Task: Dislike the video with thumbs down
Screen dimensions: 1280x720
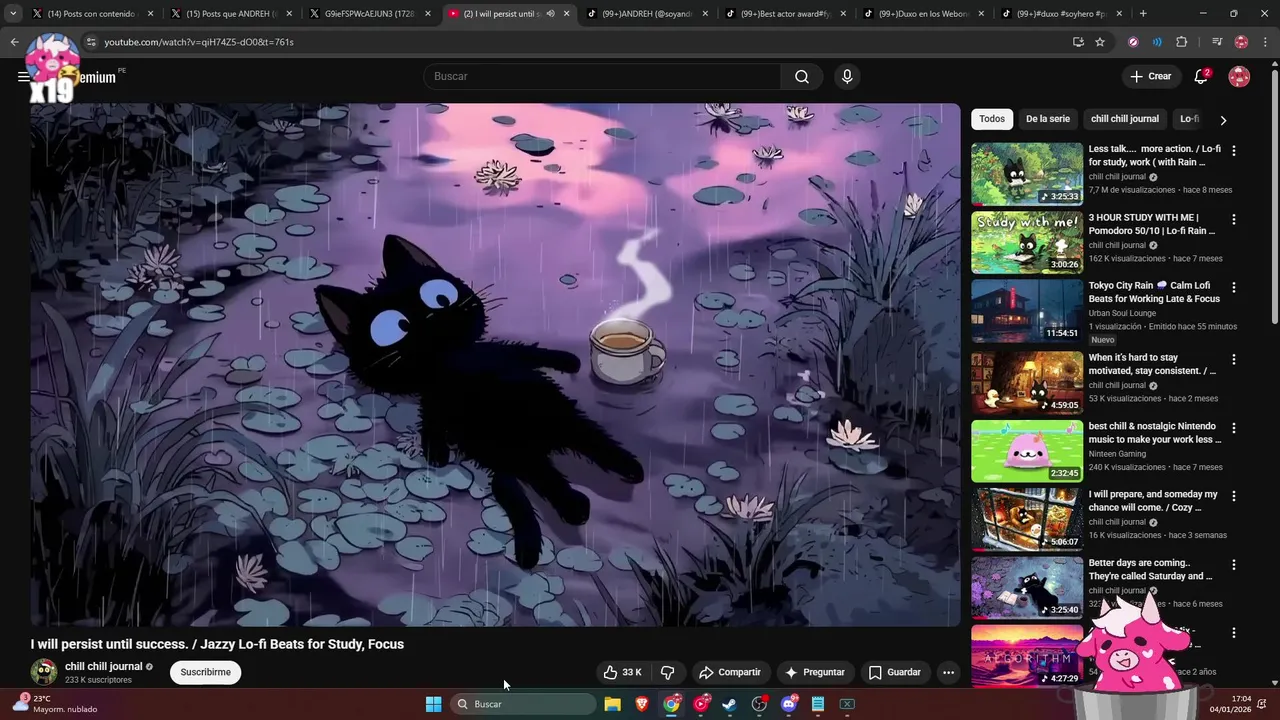Action: click(668, 672)
